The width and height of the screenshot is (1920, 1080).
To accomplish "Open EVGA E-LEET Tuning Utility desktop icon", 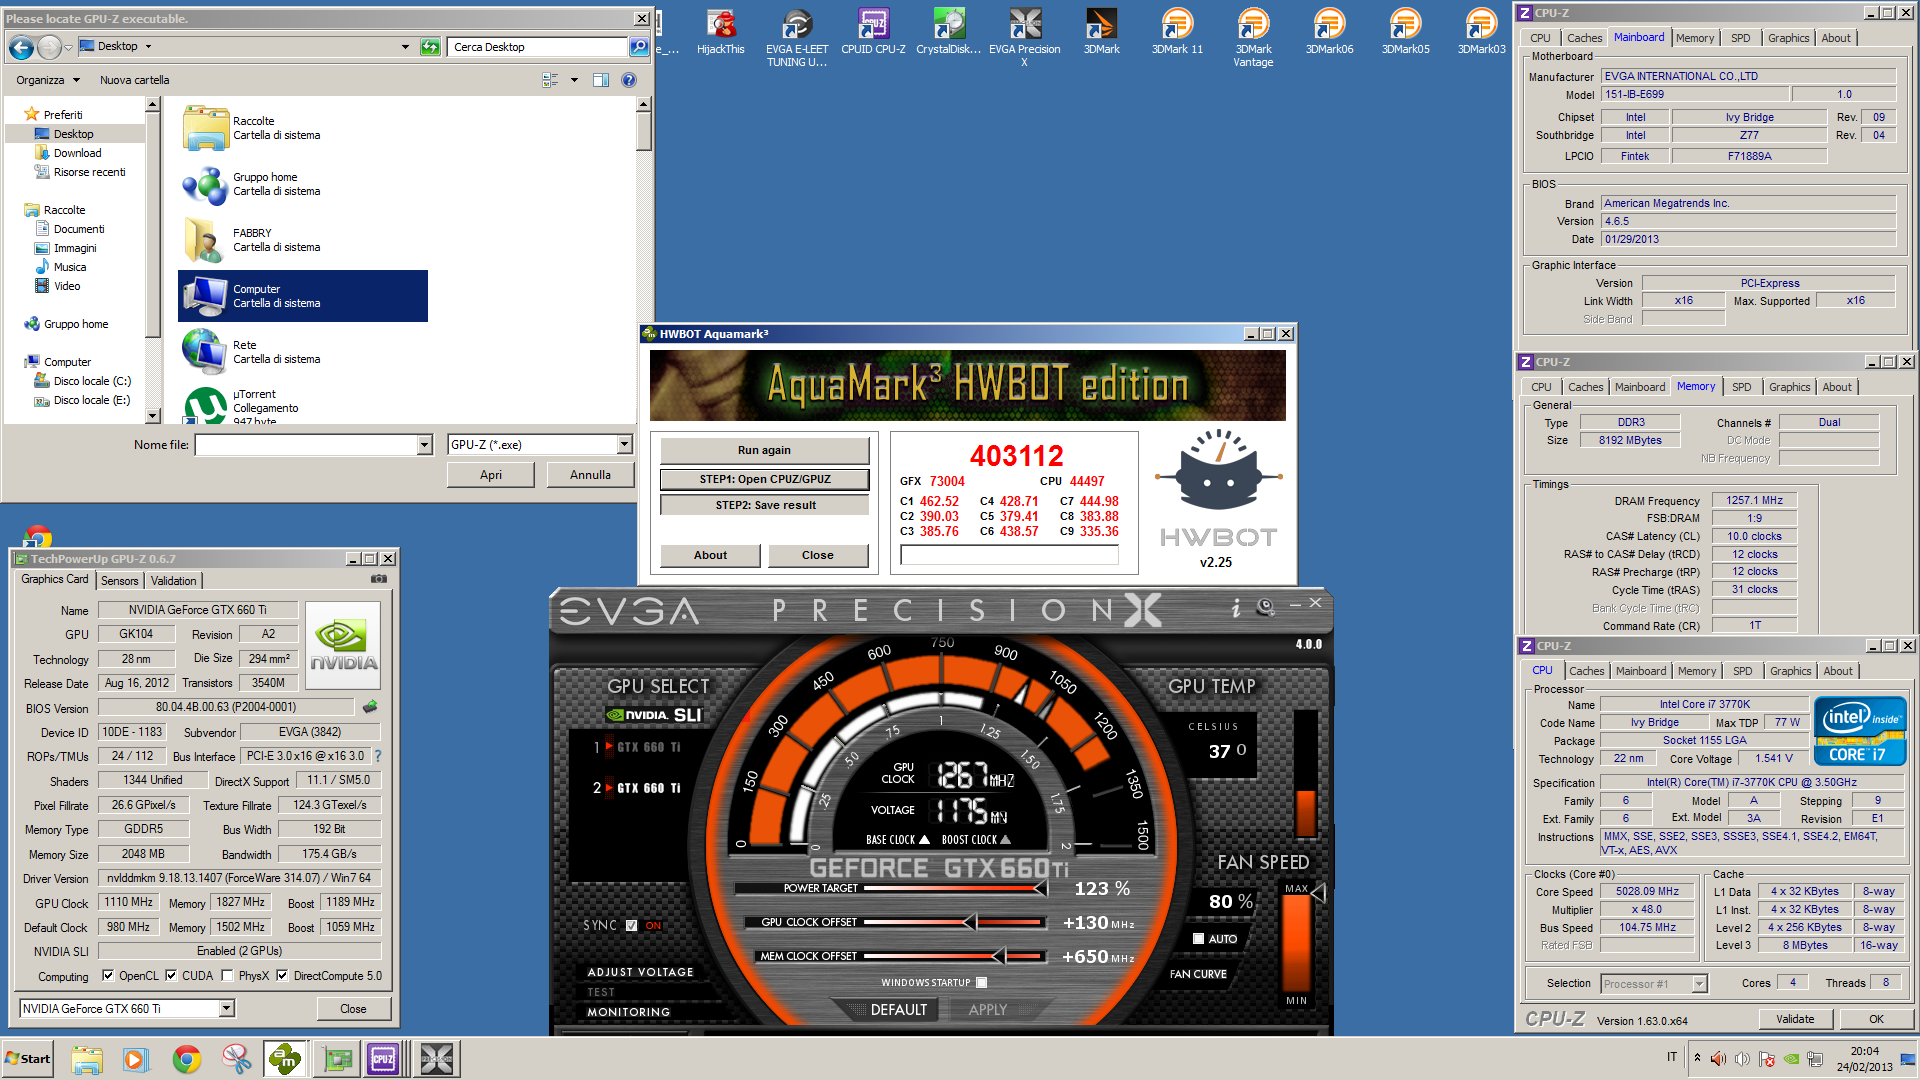I will pos(797,38).
